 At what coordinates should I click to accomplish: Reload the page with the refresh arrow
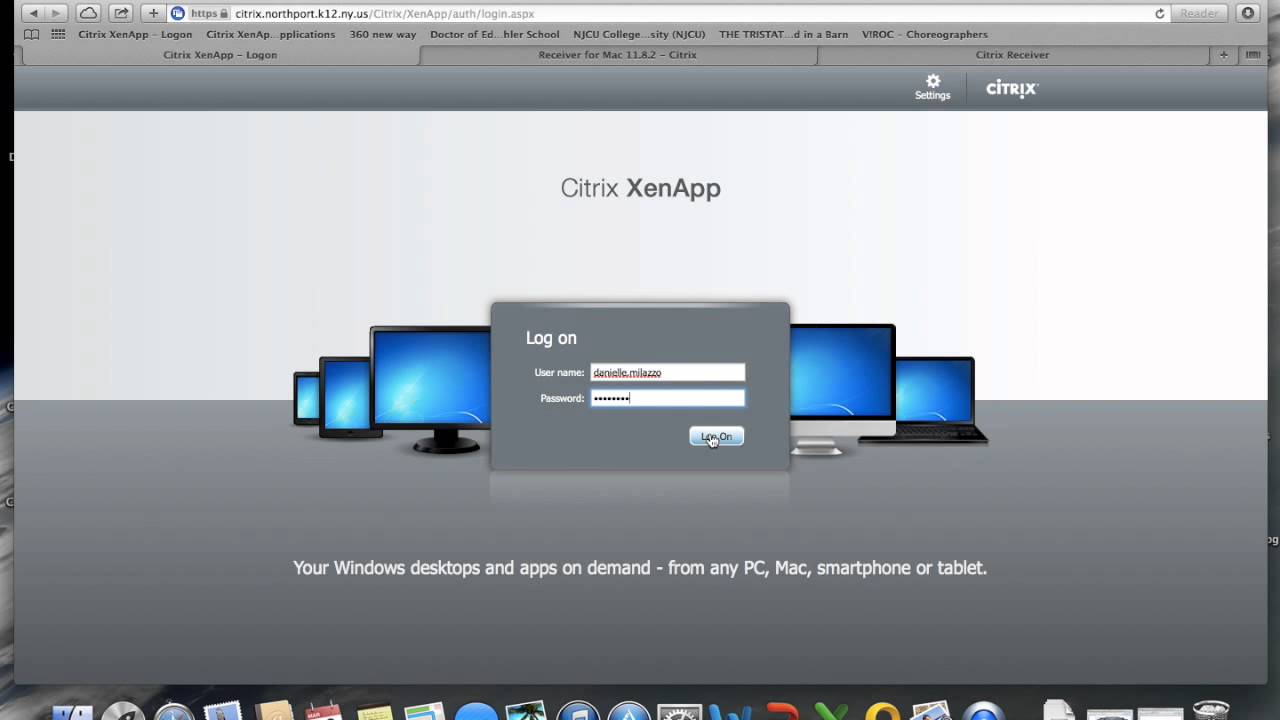(1160, 14)
